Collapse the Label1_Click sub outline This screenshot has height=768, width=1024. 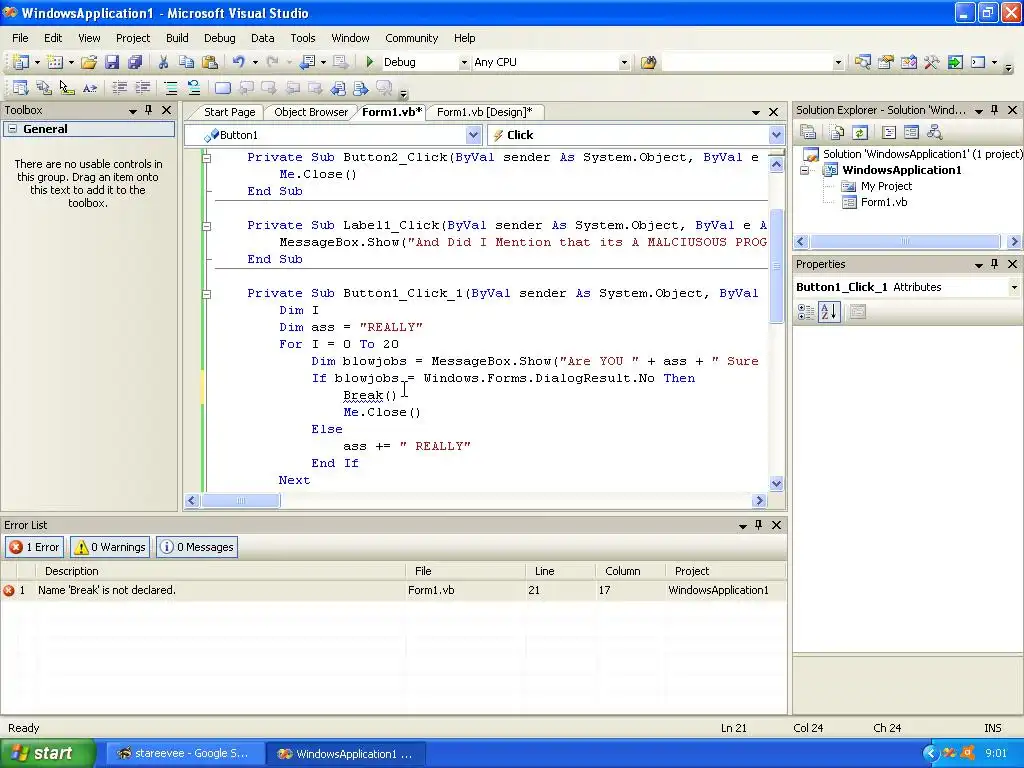pos(206,226)
